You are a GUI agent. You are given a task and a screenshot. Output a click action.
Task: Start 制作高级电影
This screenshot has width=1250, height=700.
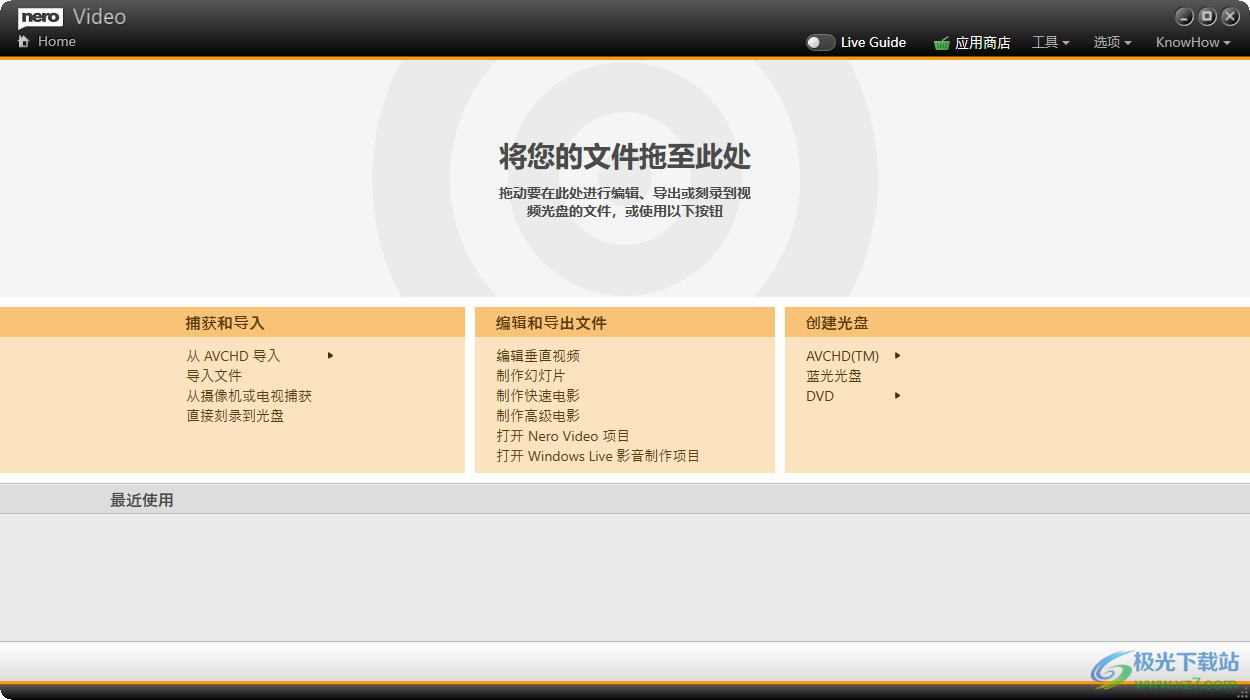point(538,416)
